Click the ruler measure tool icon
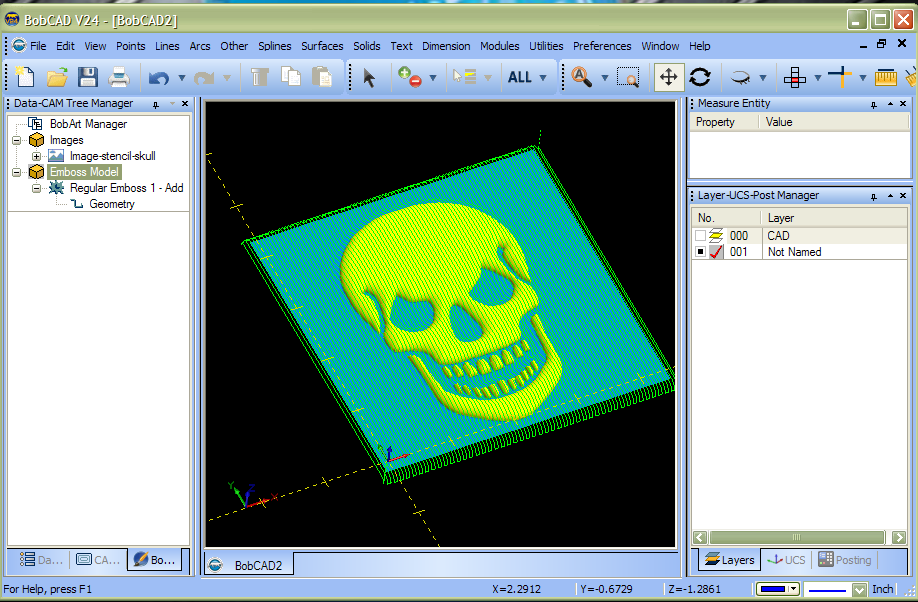Viewport: 918px width, 602px height. (x=885, y=77)
